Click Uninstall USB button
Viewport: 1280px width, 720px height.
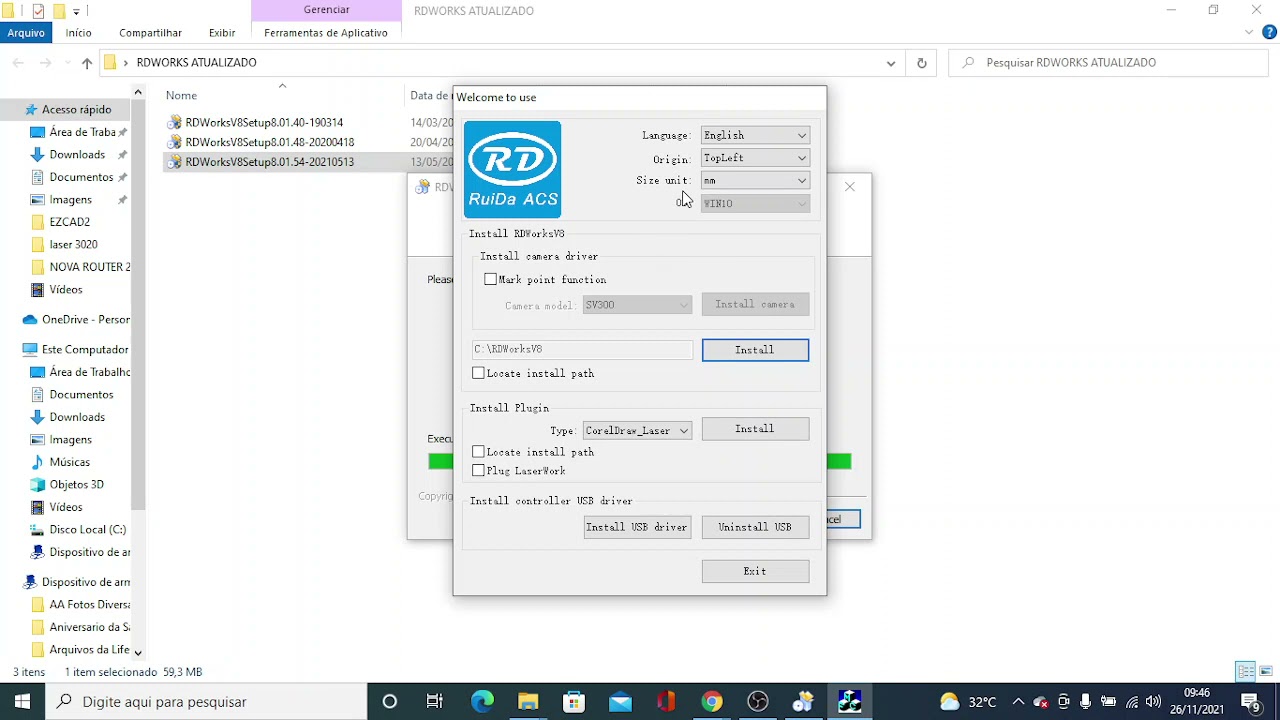point(755,527)
